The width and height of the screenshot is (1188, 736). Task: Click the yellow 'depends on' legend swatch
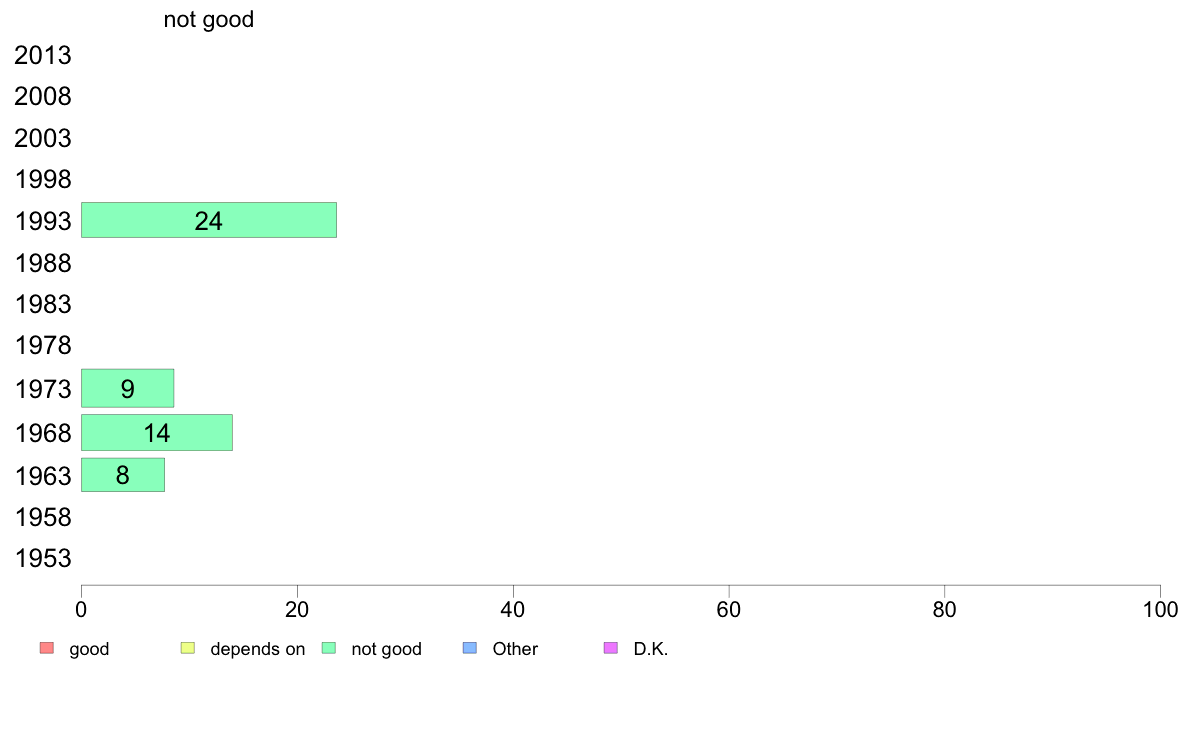coord(188,648)
